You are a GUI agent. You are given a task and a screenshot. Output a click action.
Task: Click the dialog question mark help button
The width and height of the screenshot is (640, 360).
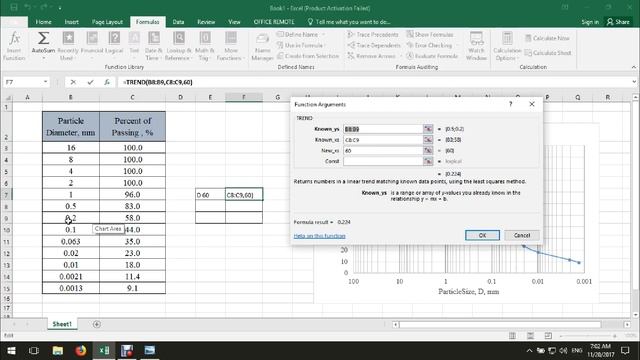click(x=510, y=104)
